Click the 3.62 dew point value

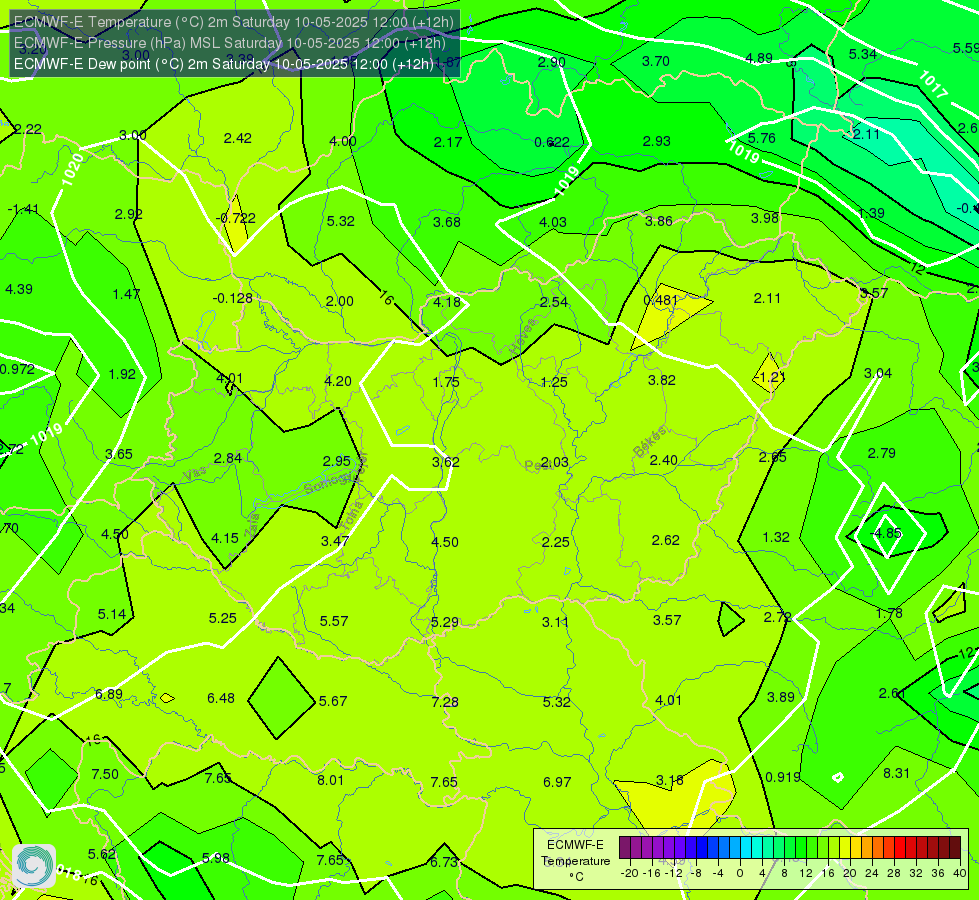[x=445, y=462]
